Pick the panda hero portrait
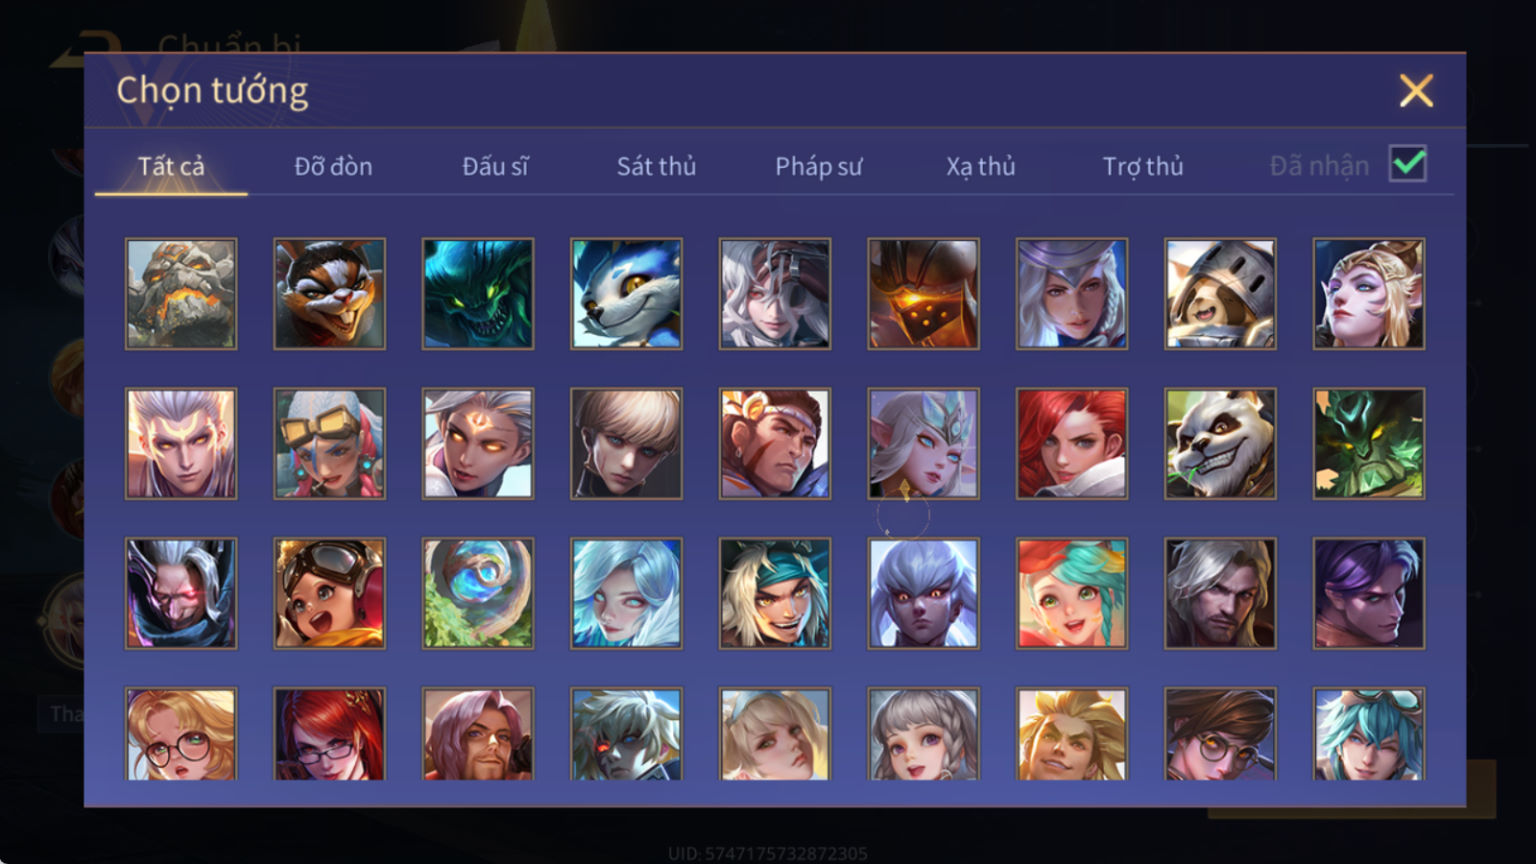Viewport: 1536px width, 864px height. 1220,444
